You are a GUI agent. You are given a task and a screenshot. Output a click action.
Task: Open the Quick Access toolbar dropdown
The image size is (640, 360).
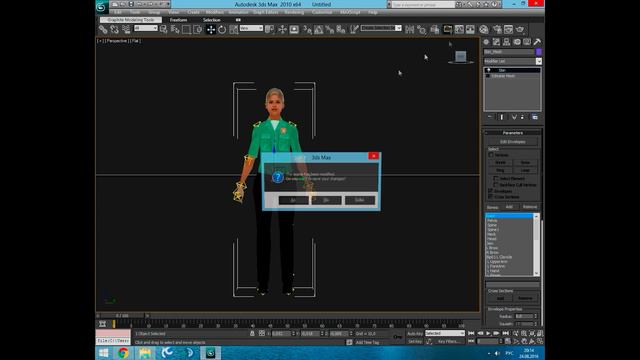tap(168, 4)
